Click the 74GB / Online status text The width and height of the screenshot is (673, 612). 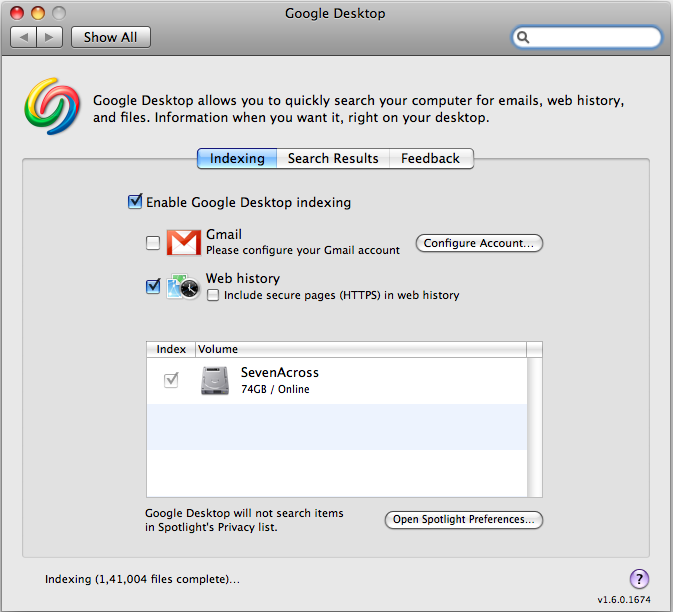275,389
